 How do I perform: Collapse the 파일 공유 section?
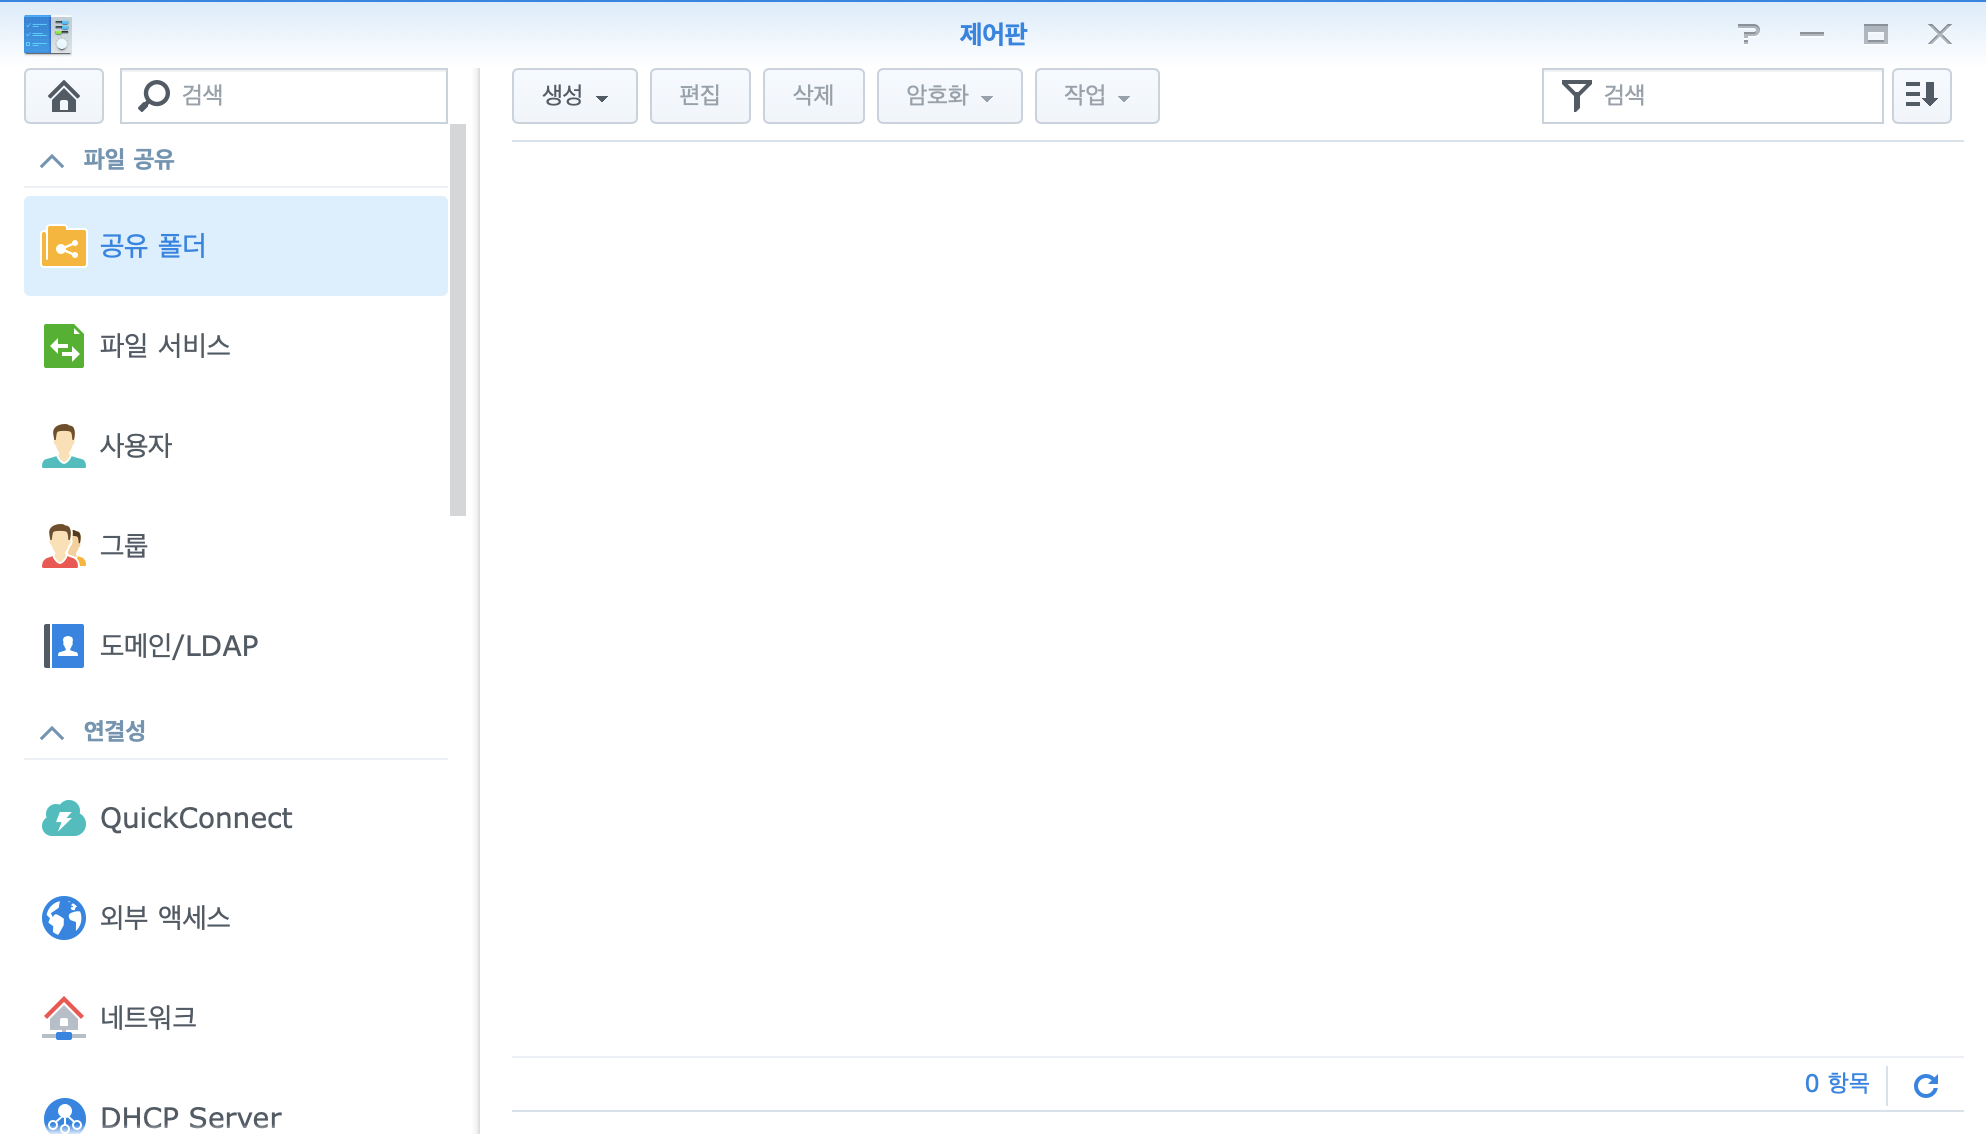(x=52, y=160)
